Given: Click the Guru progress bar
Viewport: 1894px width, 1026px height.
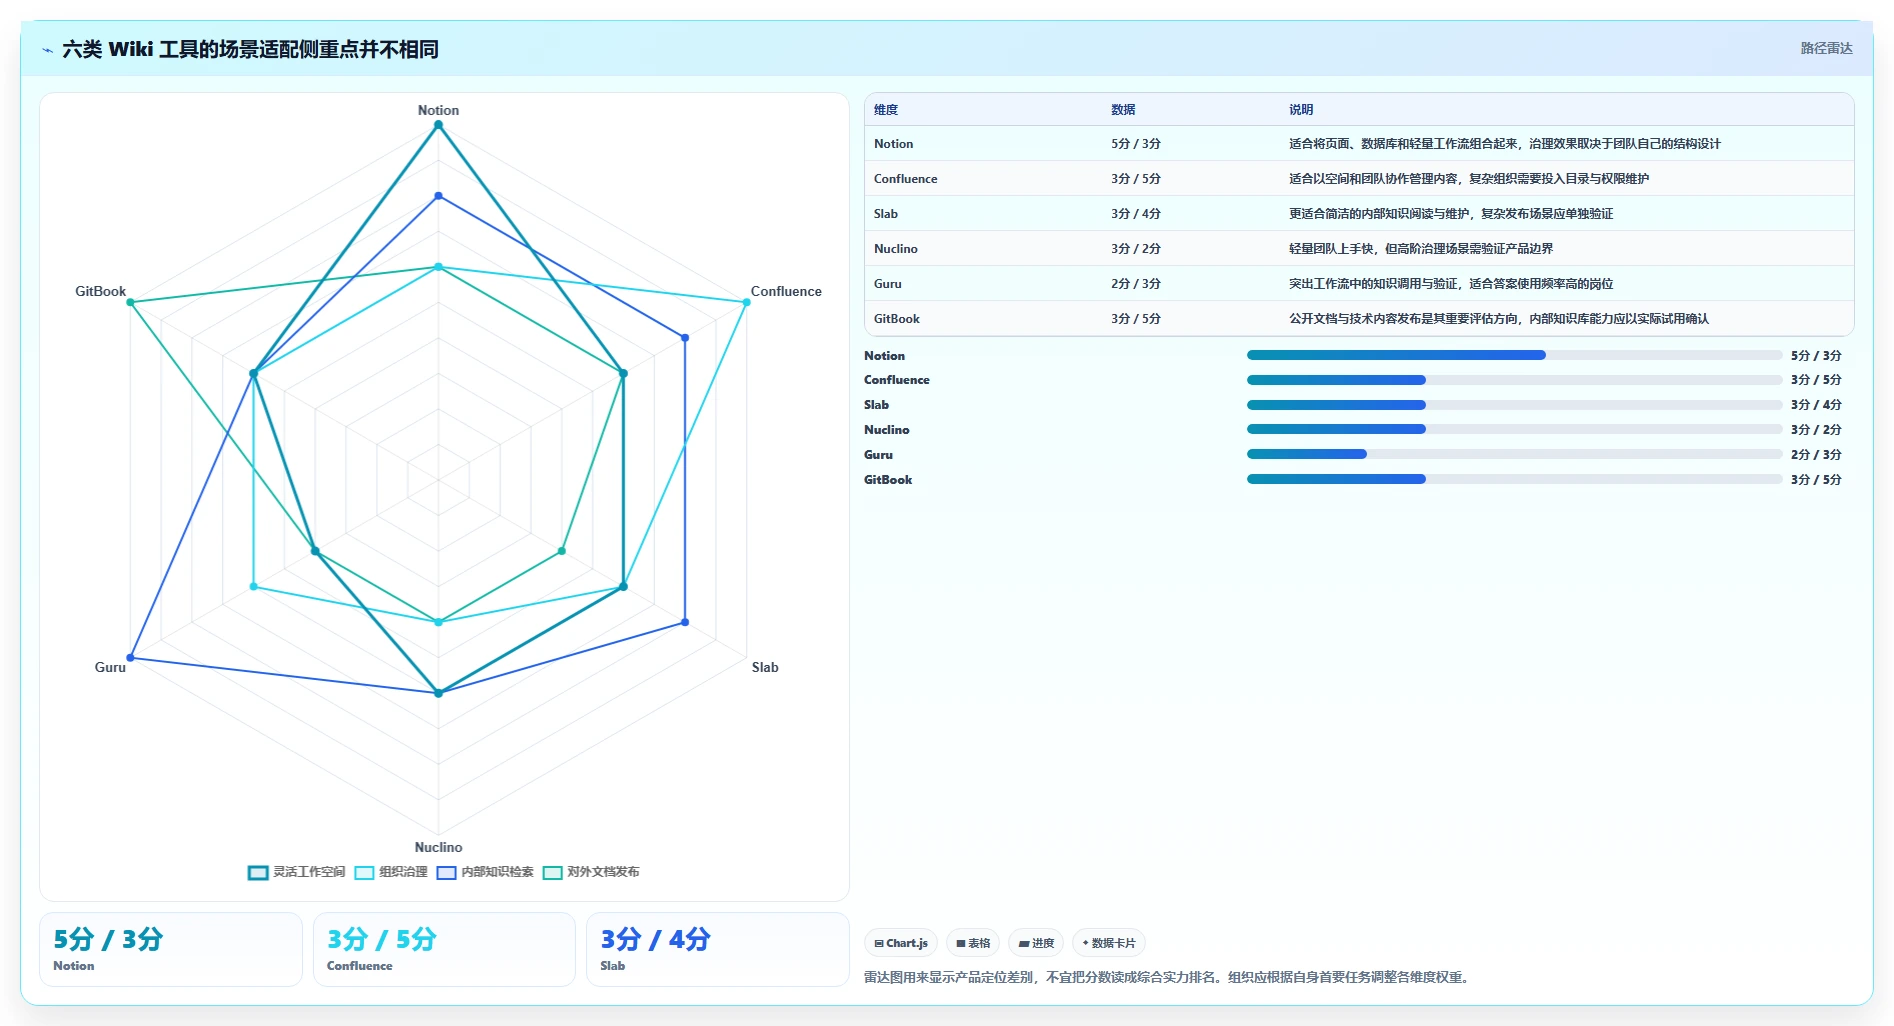Looking at the screenshot, I should pyautogui.click(x=1514, y=454).
